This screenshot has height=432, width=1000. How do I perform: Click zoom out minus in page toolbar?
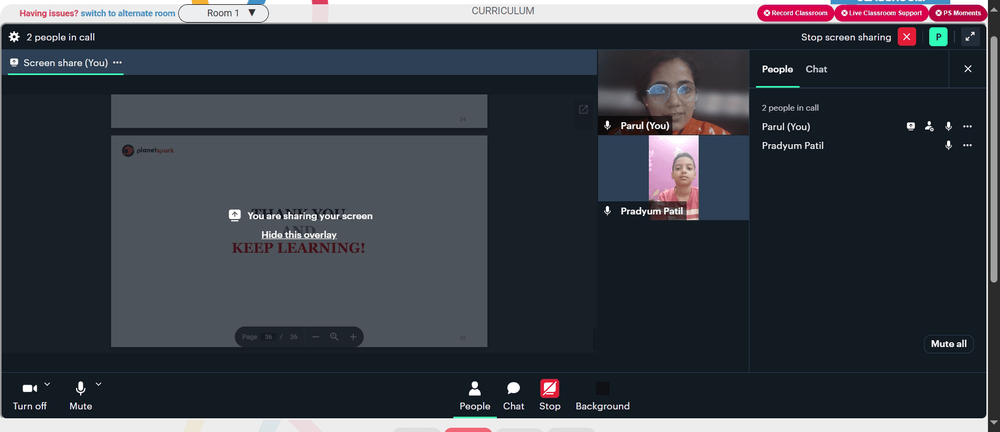coord(315,337)
